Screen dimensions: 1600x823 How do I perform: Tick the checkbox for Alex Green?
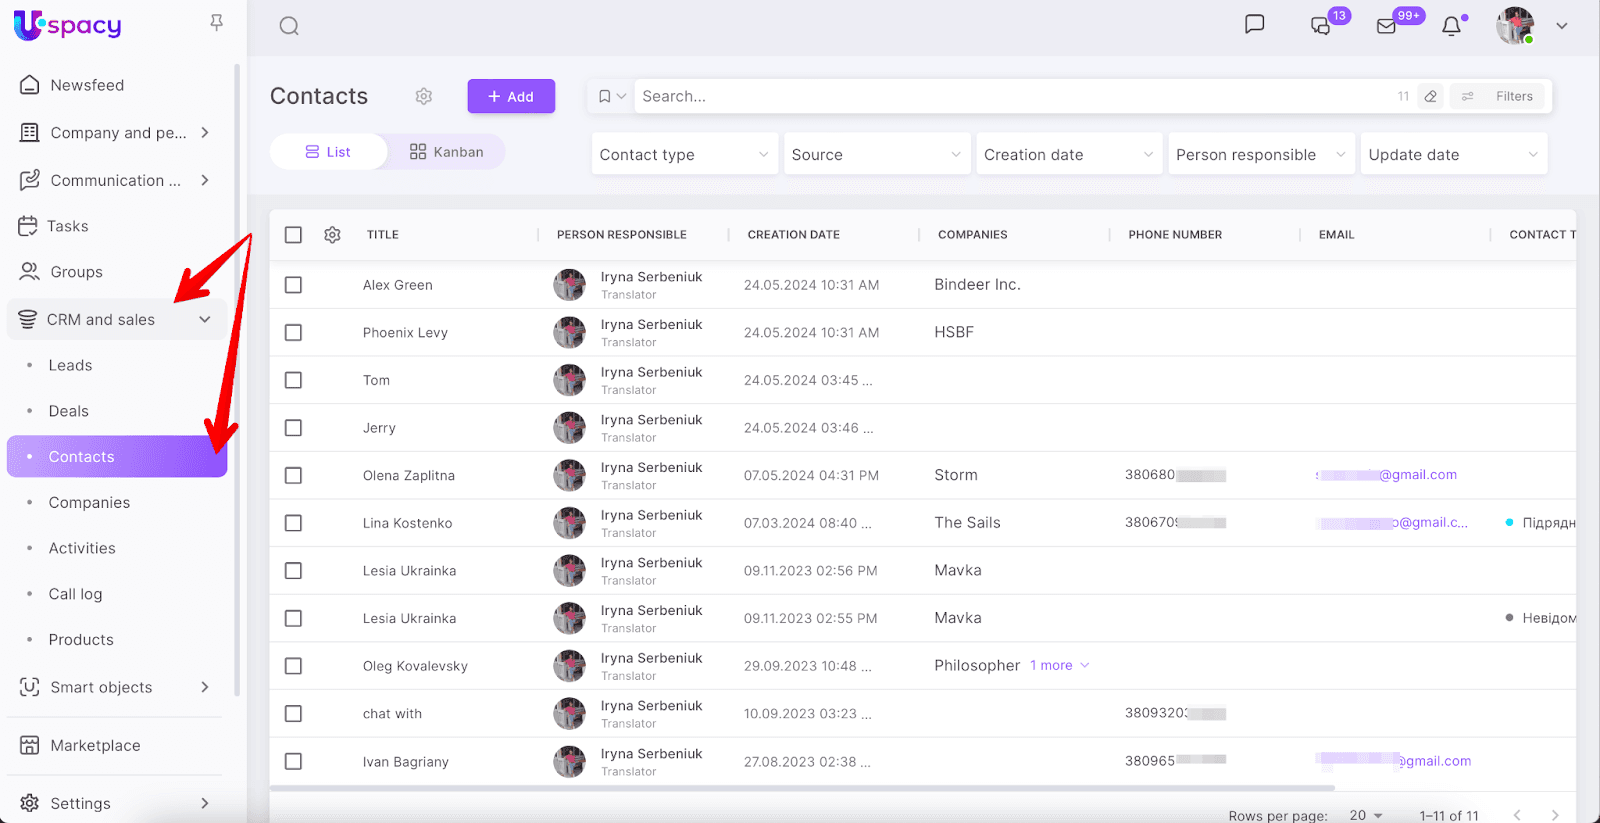point(293,285)
